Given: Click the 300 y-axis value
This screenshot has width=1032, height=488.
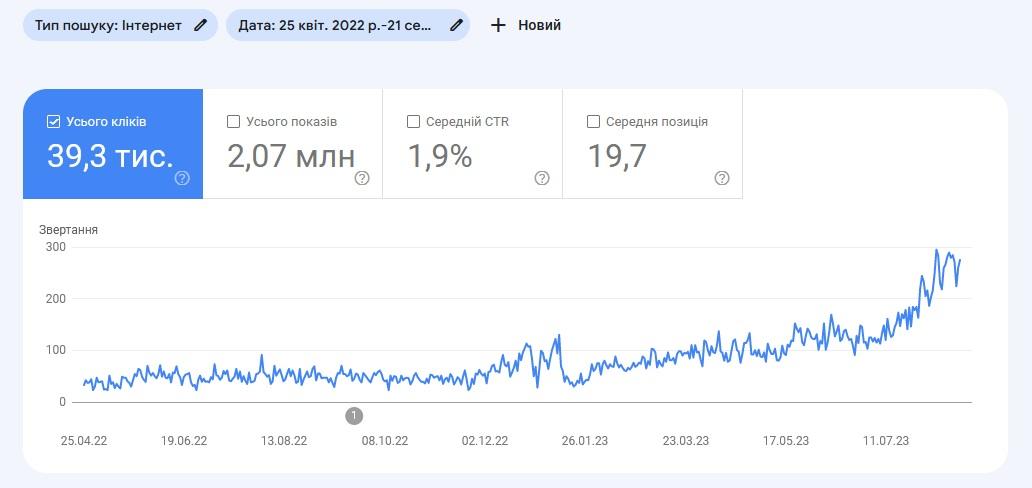Looking at the screenshot, I should coord(58,247).
